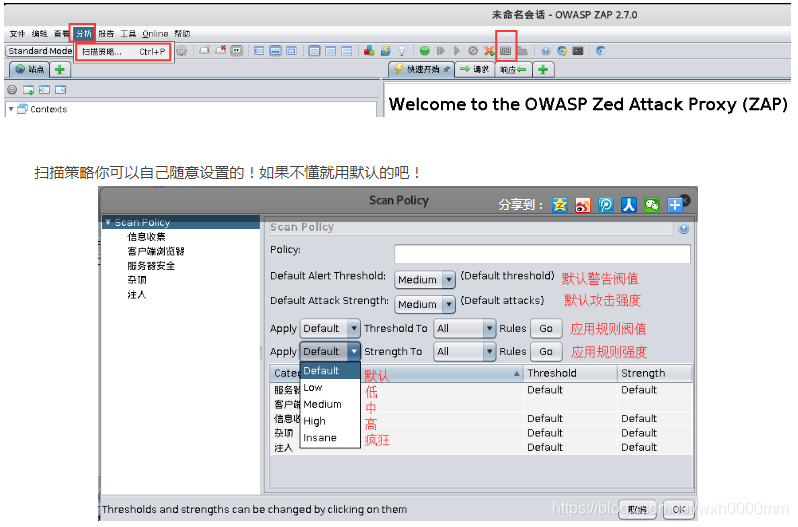Click the Tencent Weibo share icon

point(606,205)
